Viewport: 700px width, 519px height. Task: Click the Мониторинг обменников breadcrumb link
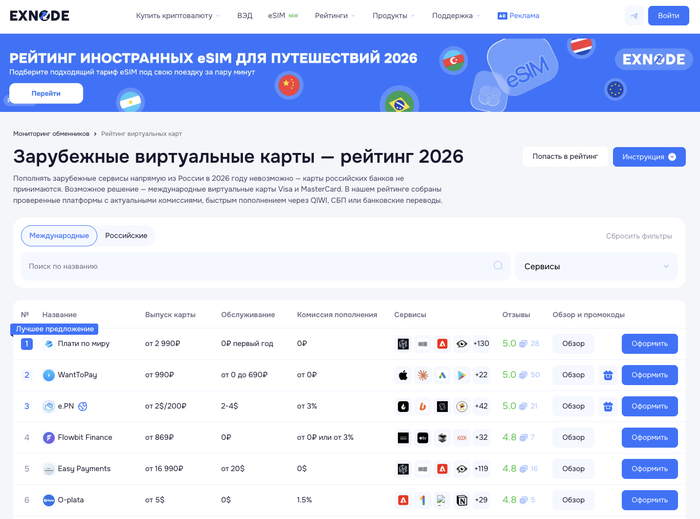[x=51, y=133]
